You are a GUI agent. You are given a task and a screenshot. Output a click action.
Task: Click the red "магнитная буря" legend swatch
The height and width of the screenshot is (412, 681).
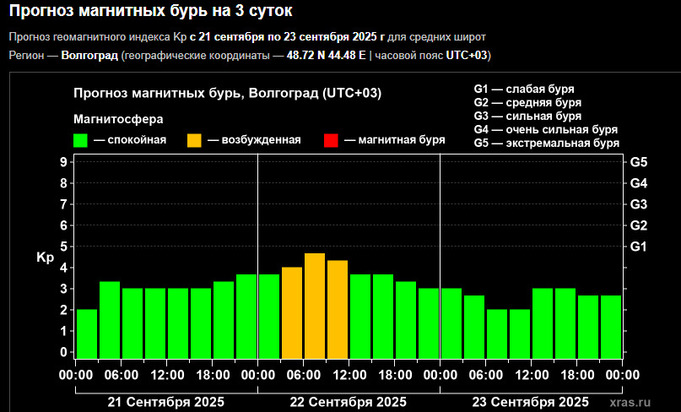click(x=331, y=140)
